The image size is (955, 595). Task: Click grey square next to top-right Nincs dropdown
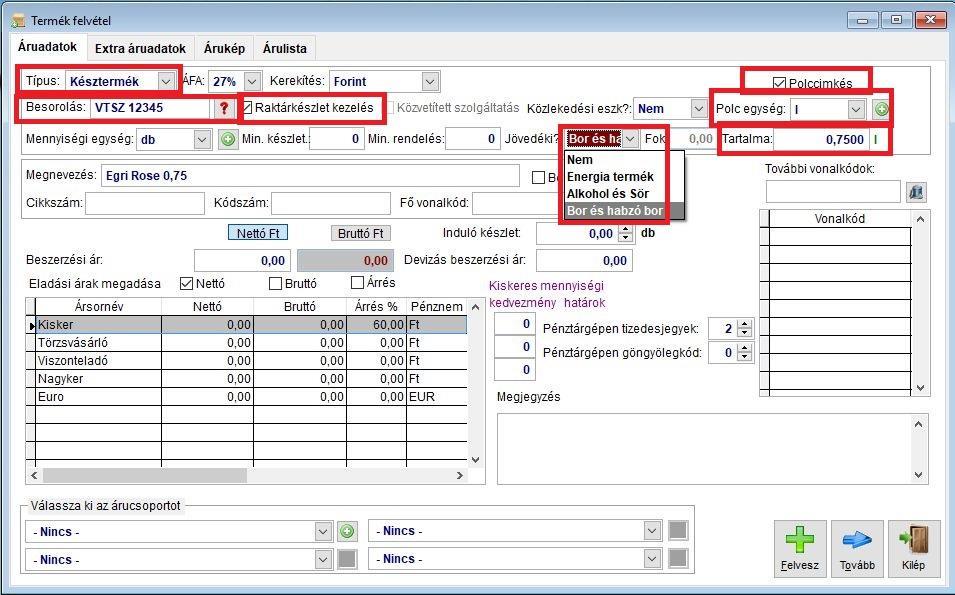(x=678, y=530)
